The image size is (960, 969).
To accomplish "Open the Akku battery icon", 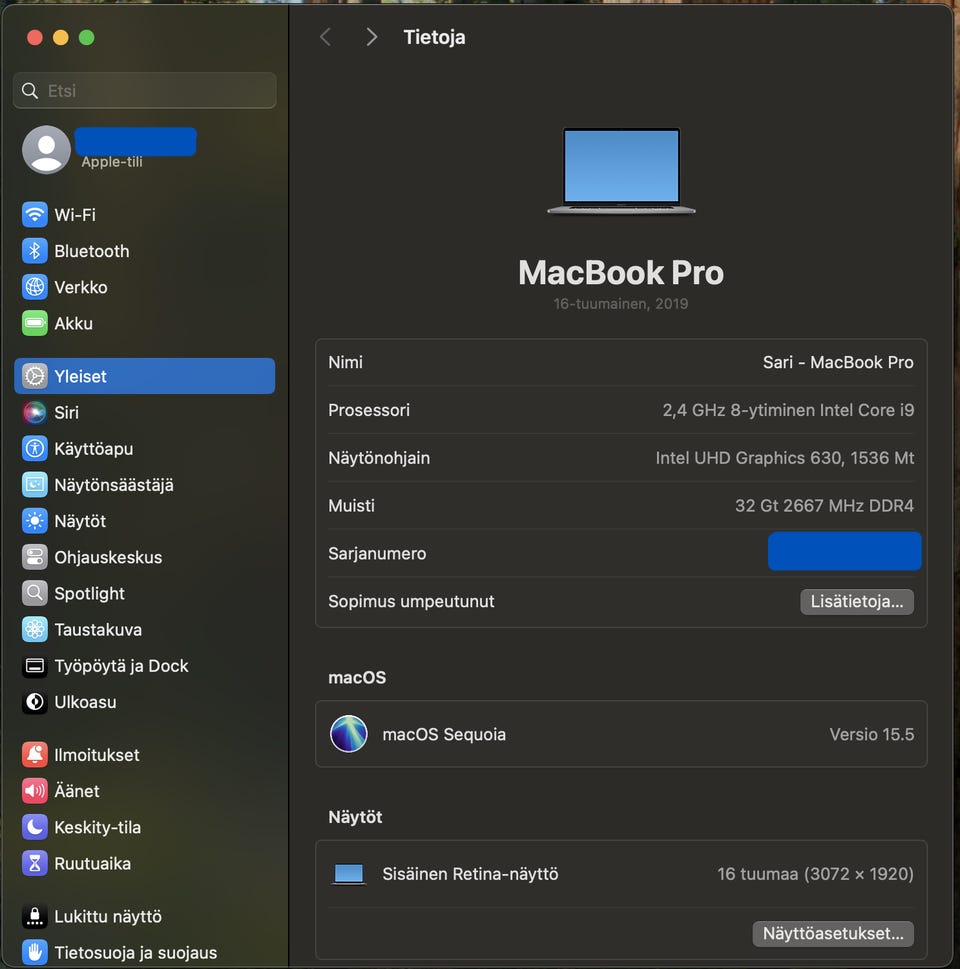I will (x=35, y=323).
